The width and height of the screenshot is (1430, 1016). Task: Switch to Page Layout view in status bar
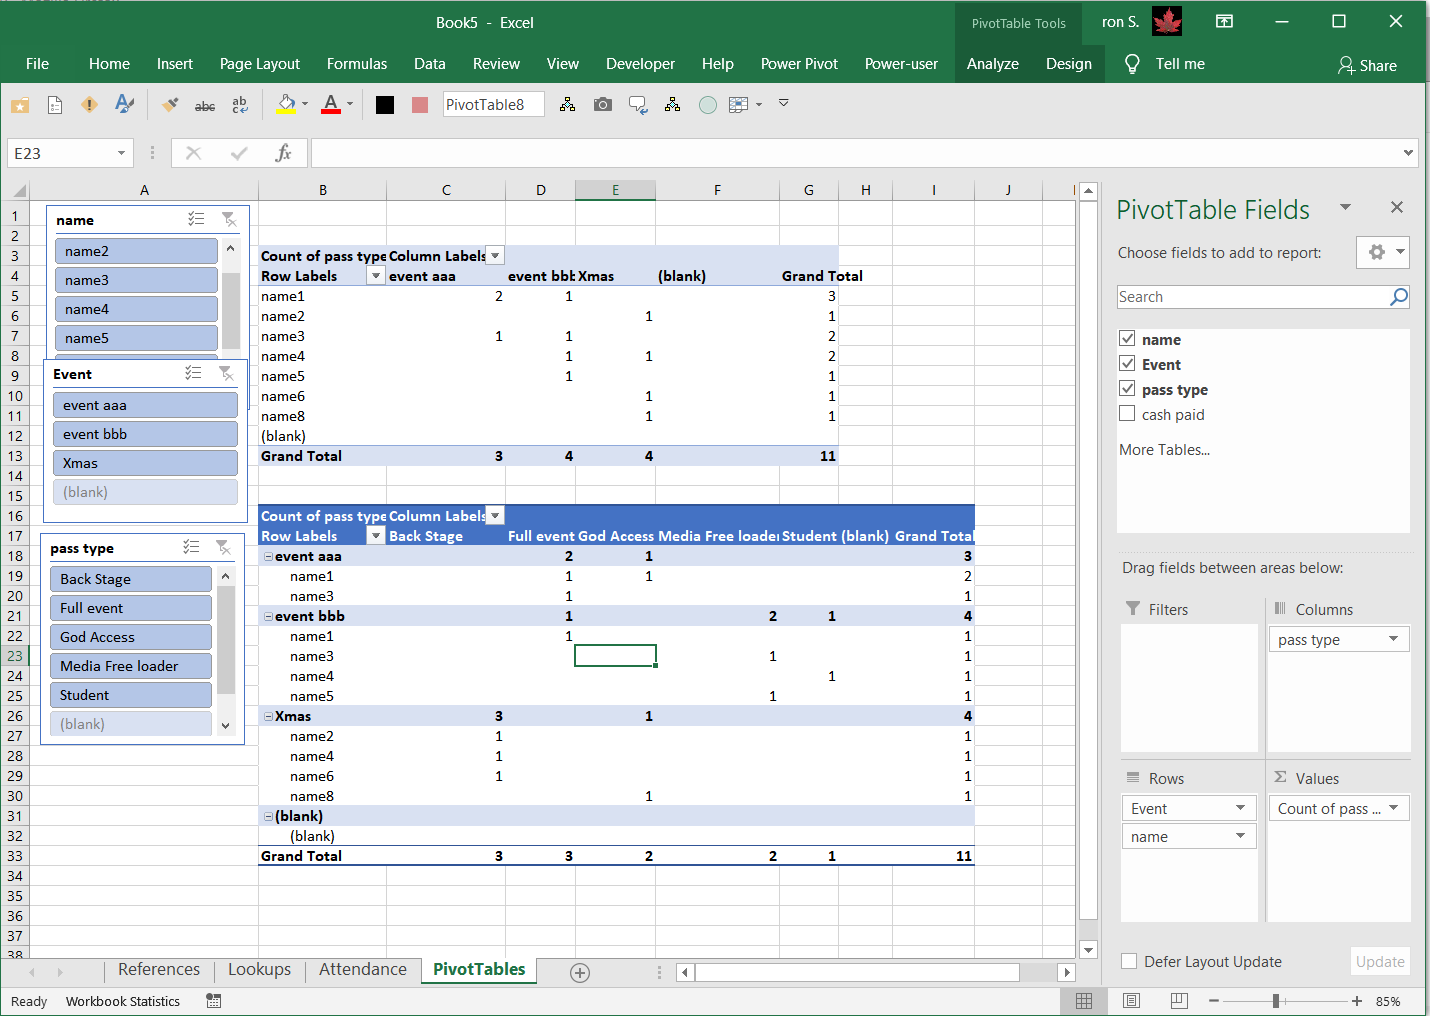pyautogui.click(x=1131, y=1001)
